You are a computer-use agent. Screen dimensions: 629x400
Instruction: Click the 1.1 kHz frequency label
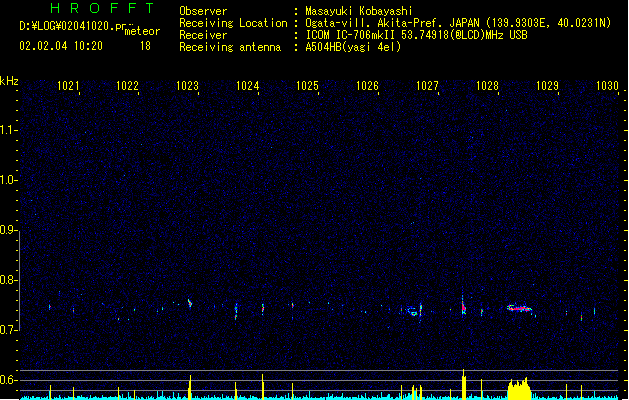9,130
